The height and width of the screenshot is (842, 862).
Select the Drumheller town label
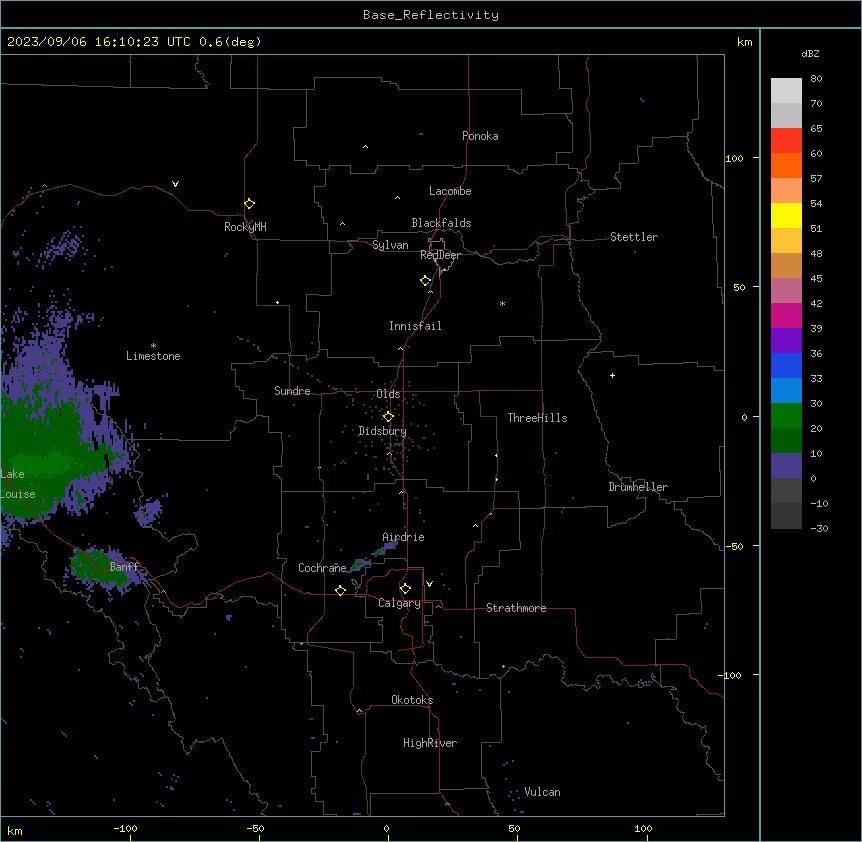pos(638,487)
